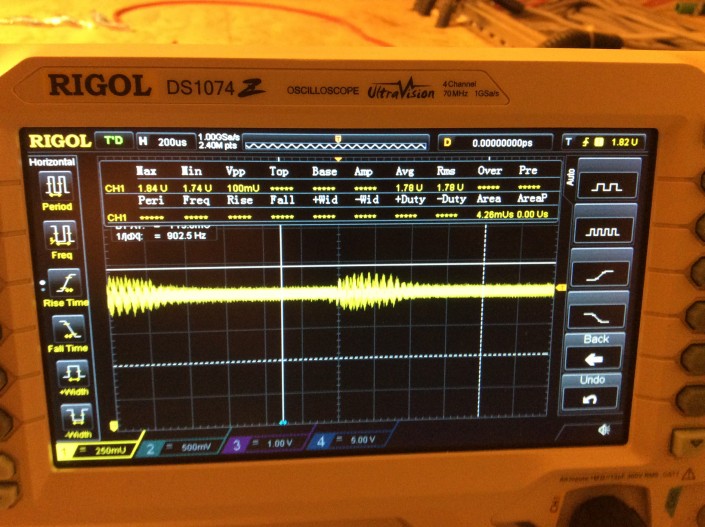
Task: Click the H 200us timebase field
Action: click(x=166, y=142)
